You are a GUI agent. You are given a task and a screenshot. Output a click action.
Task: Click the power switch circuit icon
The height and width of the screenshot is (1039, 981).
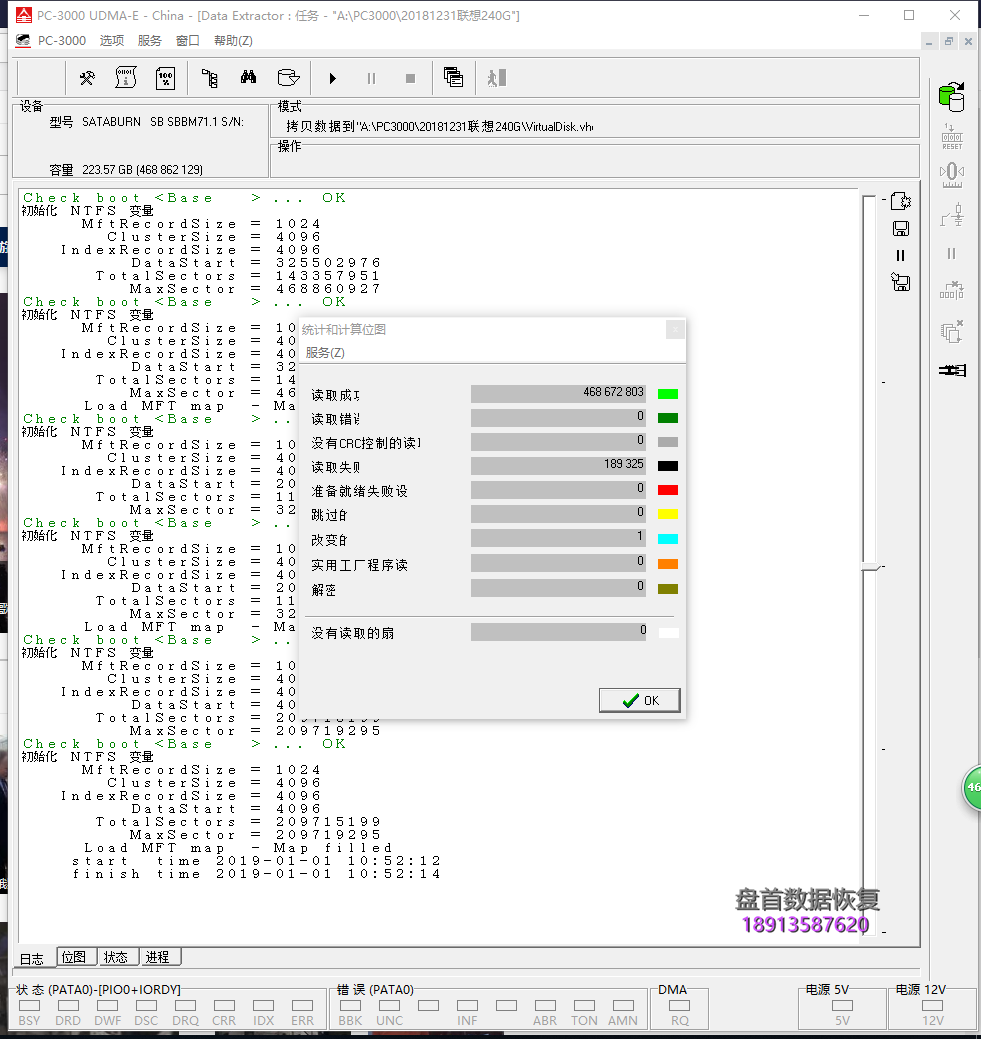pyautogui.click(x=952, y=216)
